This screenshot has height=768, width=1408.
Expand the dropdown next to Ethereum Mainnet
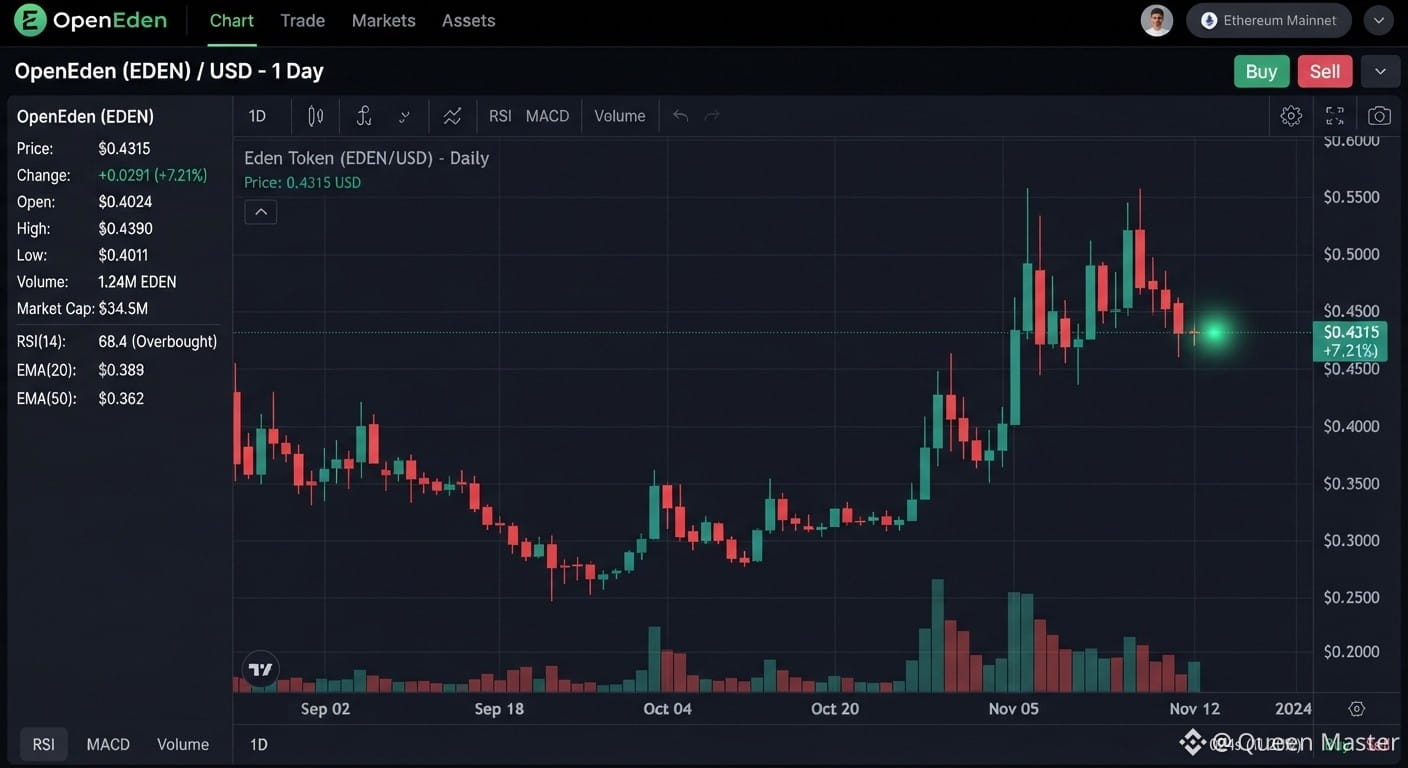click(x=1379, y=20)
